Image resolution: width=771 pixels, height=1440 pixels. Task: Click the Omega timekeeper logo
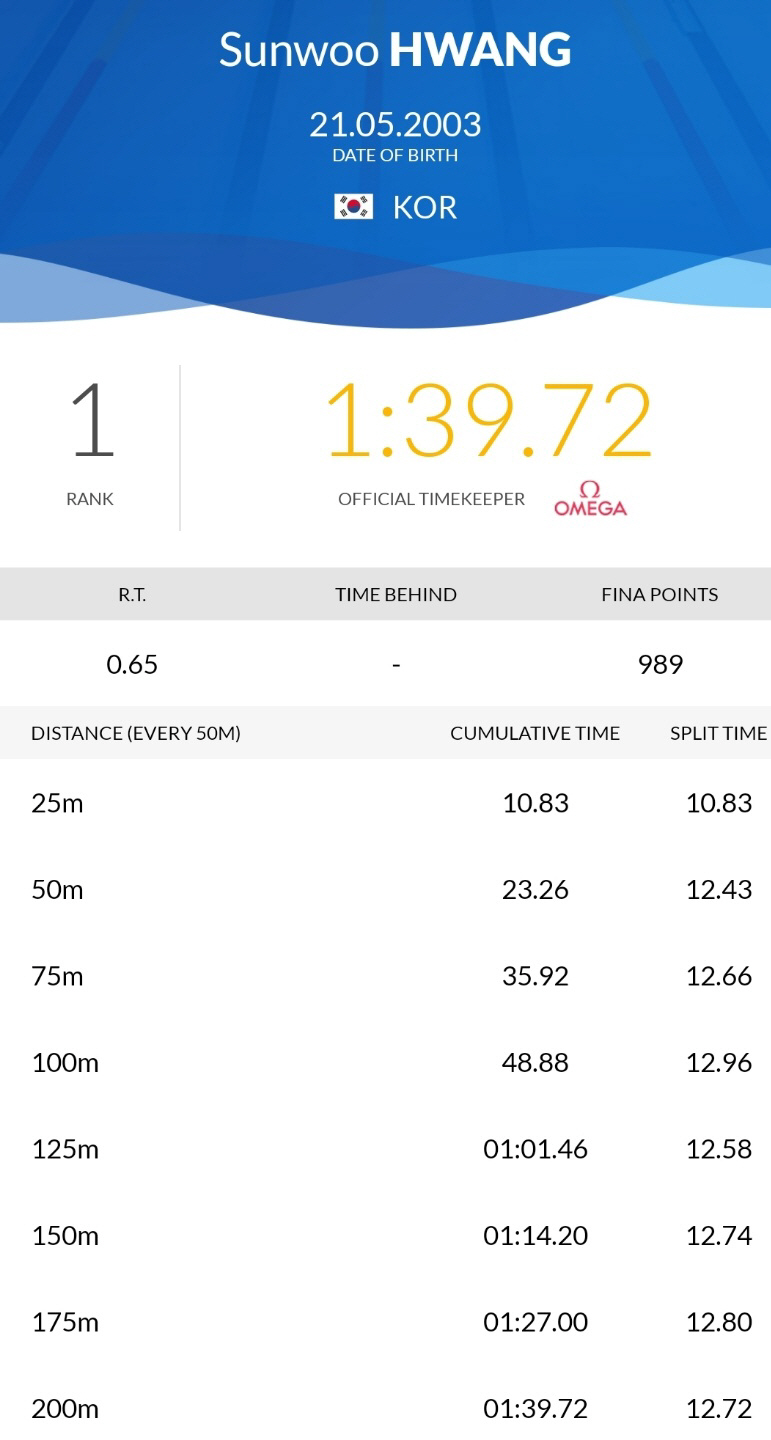(x=591, y=499)
